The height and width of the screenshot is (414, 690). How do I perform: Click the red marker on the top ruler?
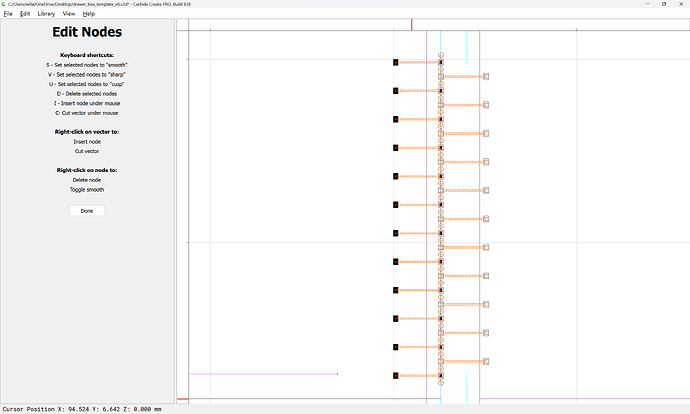[x=411, y=24]
